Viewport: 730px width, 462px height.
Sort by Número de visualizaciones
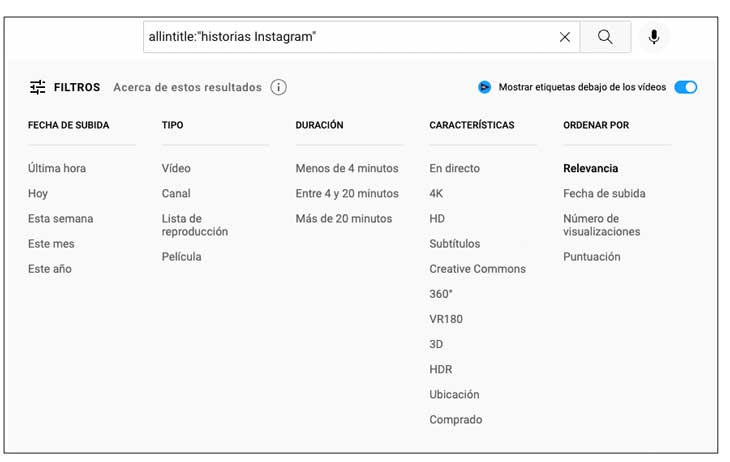pos(601,225)
